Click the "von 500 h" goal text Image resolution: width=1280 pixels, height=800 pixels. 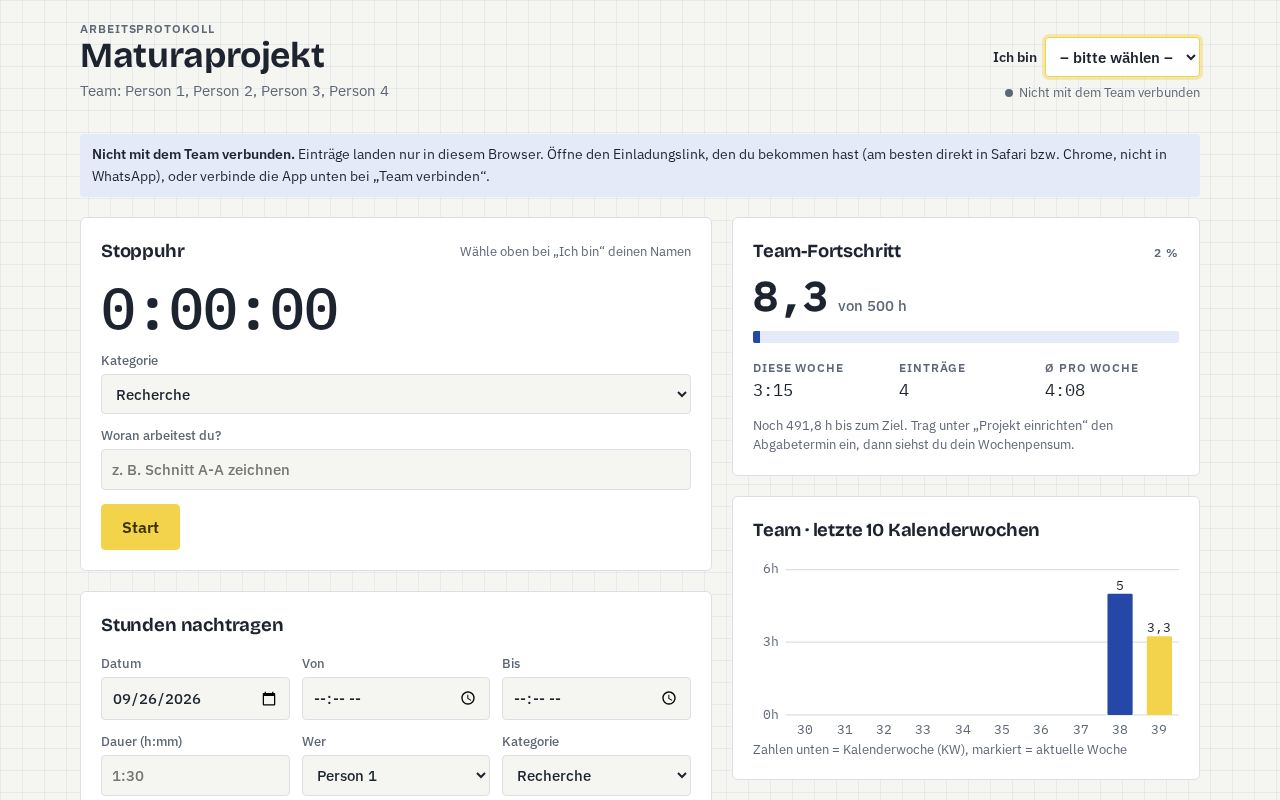(x=872, y=306)
